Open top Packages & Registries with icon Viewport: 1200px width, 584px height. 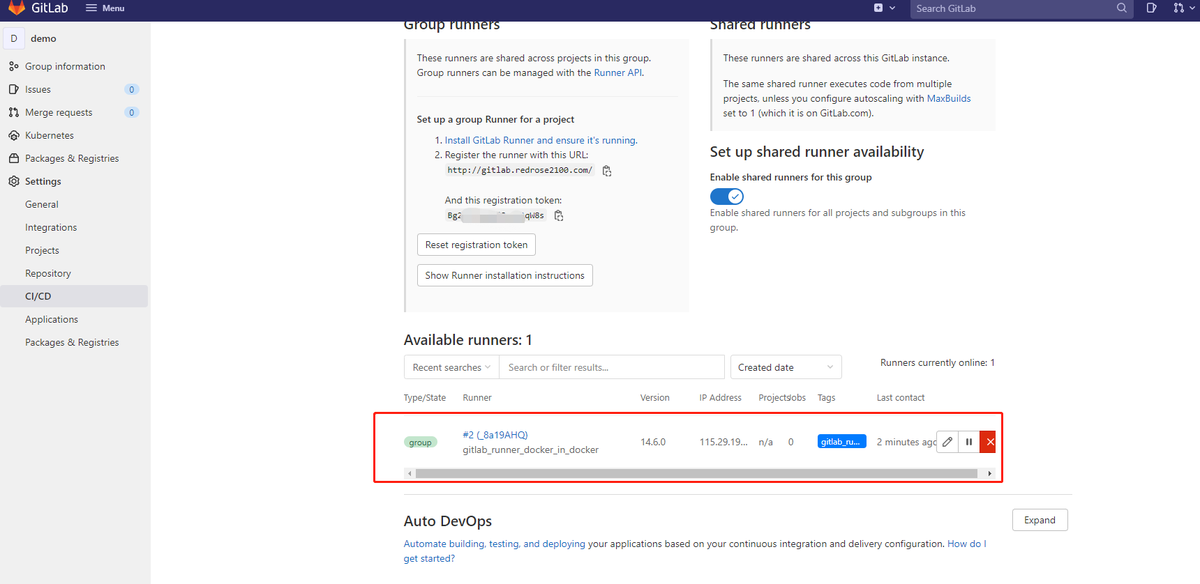[x=72, y=158]
